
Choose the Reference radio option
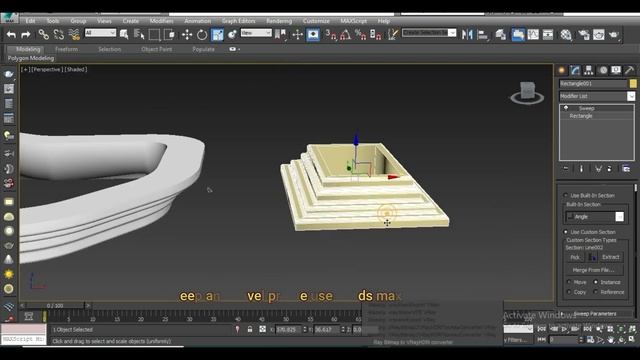point(596,292)
